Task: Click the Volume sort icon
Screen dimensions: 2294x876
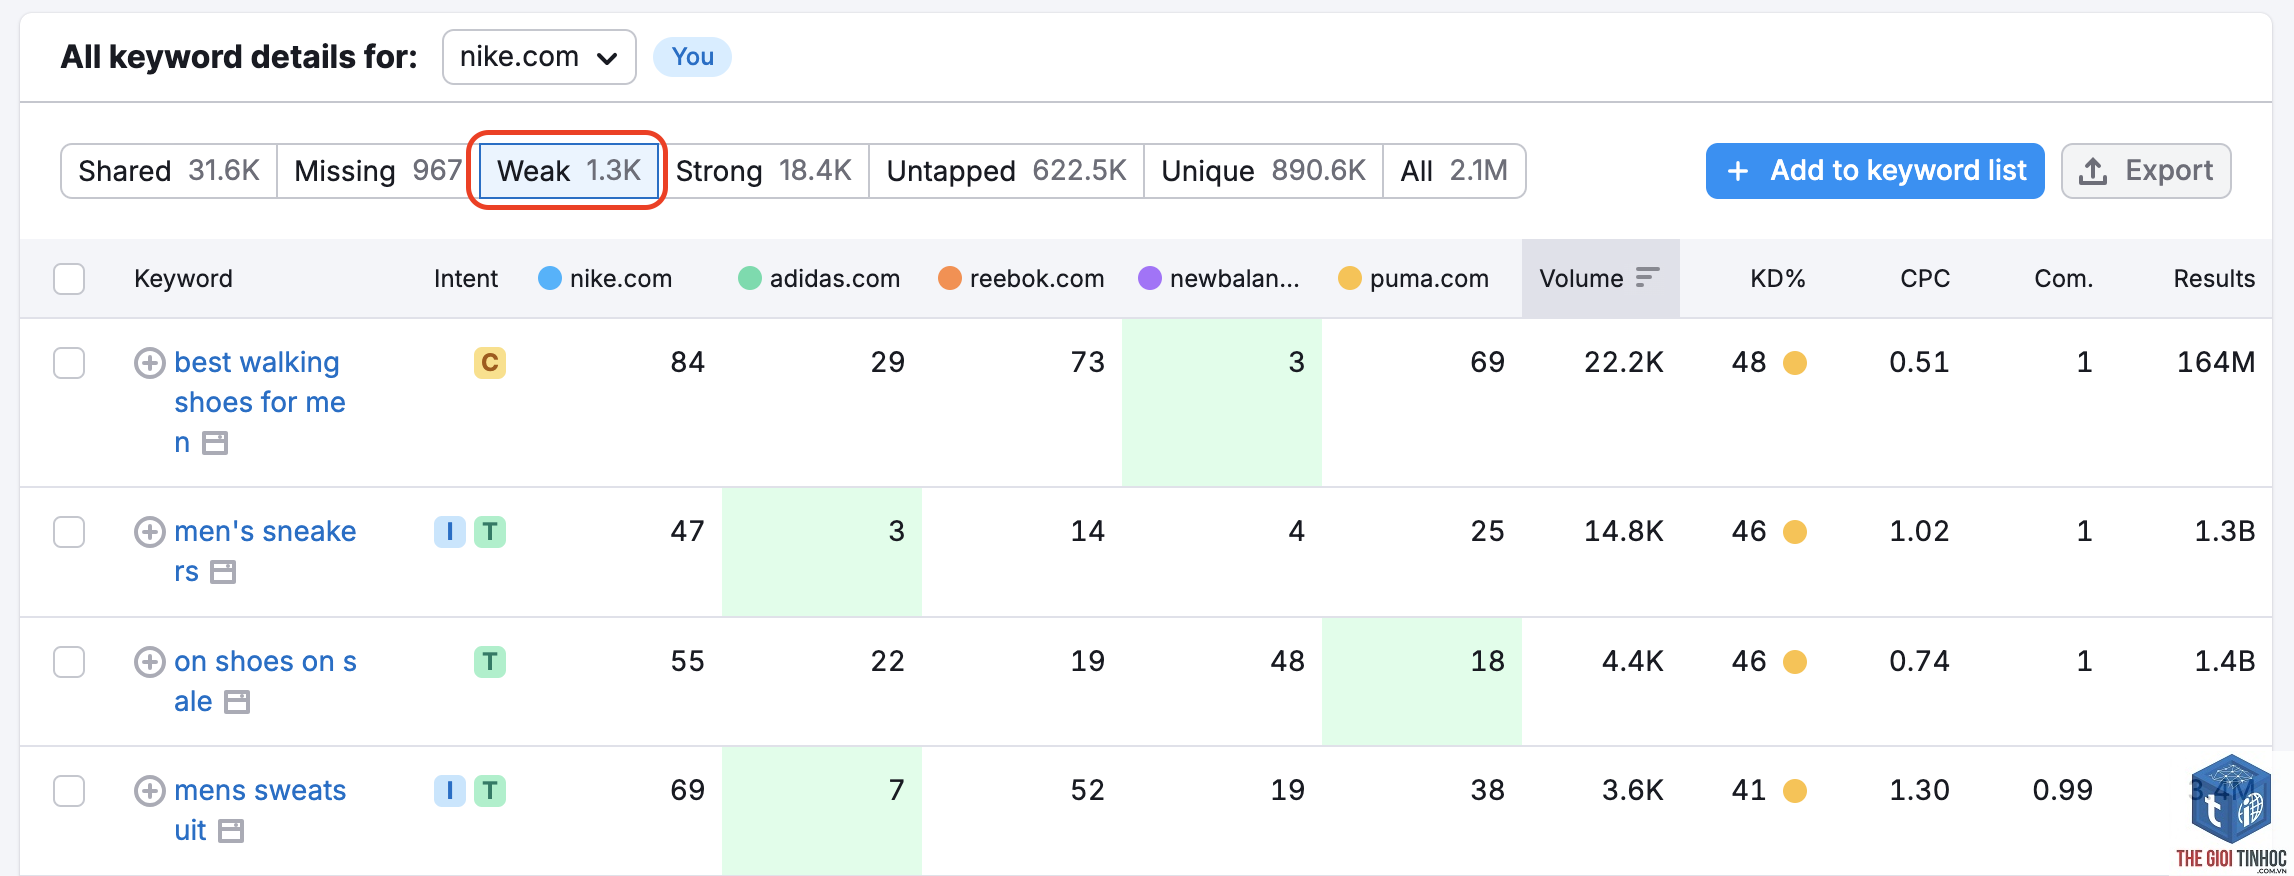Action: (x=1647, y=278)
